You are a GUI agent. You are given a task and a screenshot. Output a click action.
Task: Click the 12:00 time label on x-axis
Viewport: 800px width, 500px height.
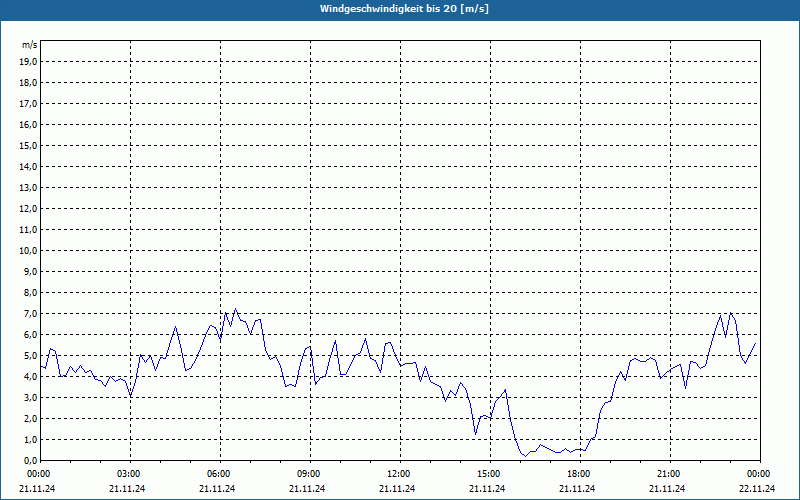pyautogui.click(x=398, y=474)
